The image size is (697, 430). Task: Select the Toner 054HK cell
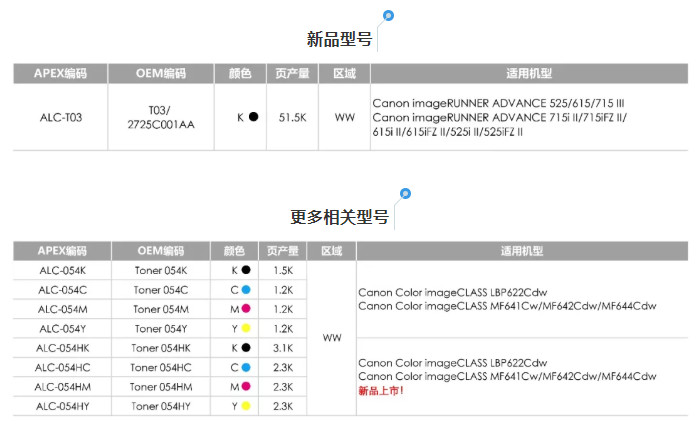(161, 348)
